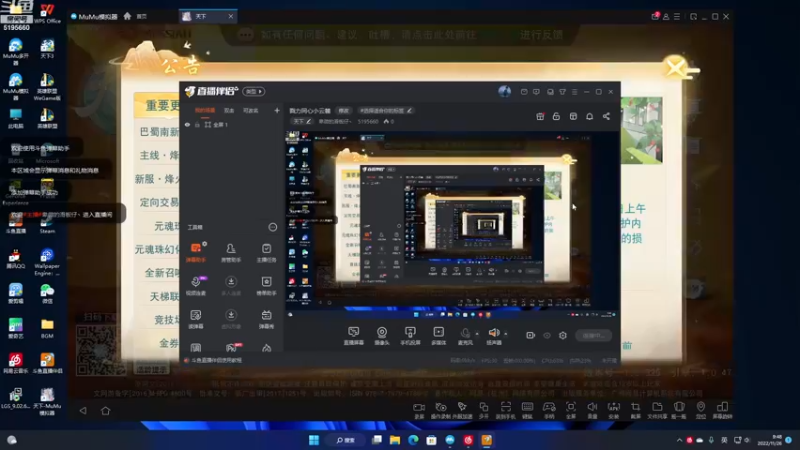The image size is (800, 450).
Task: Toggle the preview eye icon next to the settings gear
Action: tap(547, 335)
